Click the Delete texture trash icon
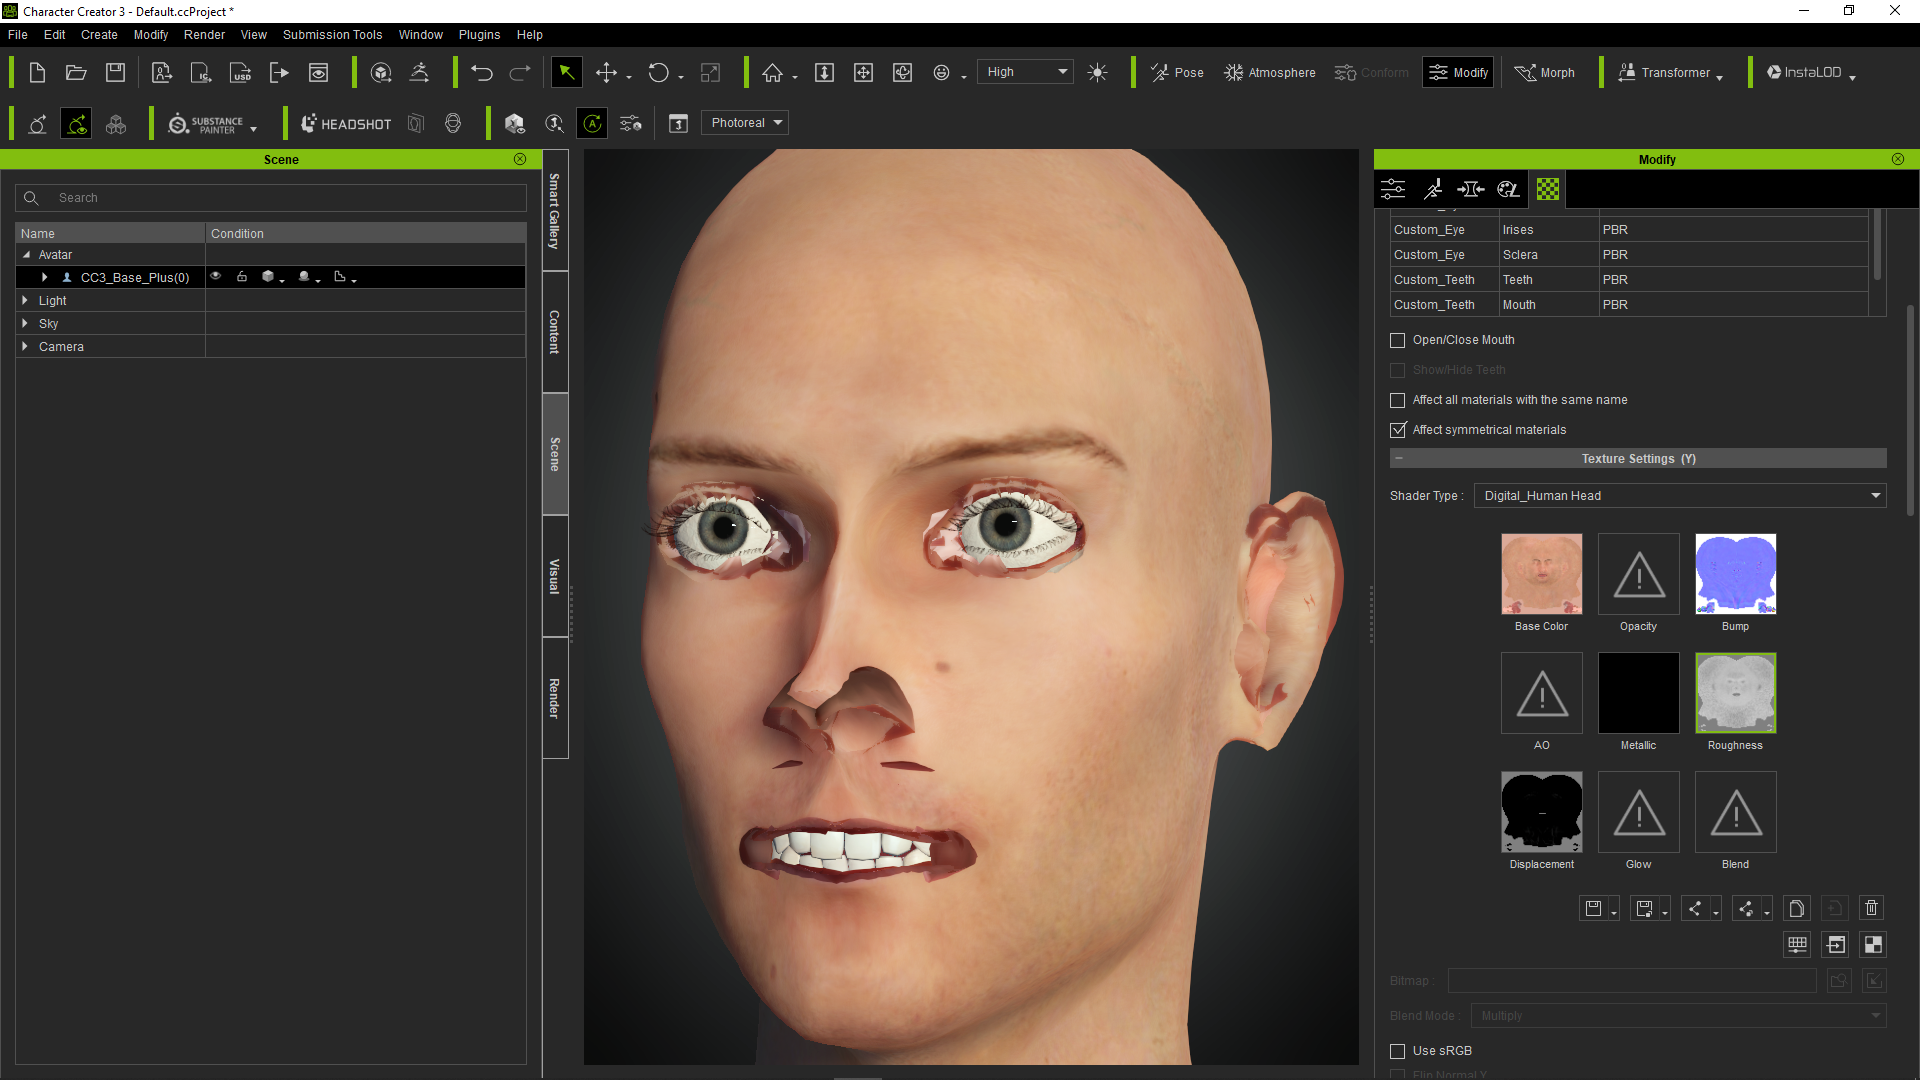Viewport: 1920px width, 1080px height. (x=1871, y=908)
